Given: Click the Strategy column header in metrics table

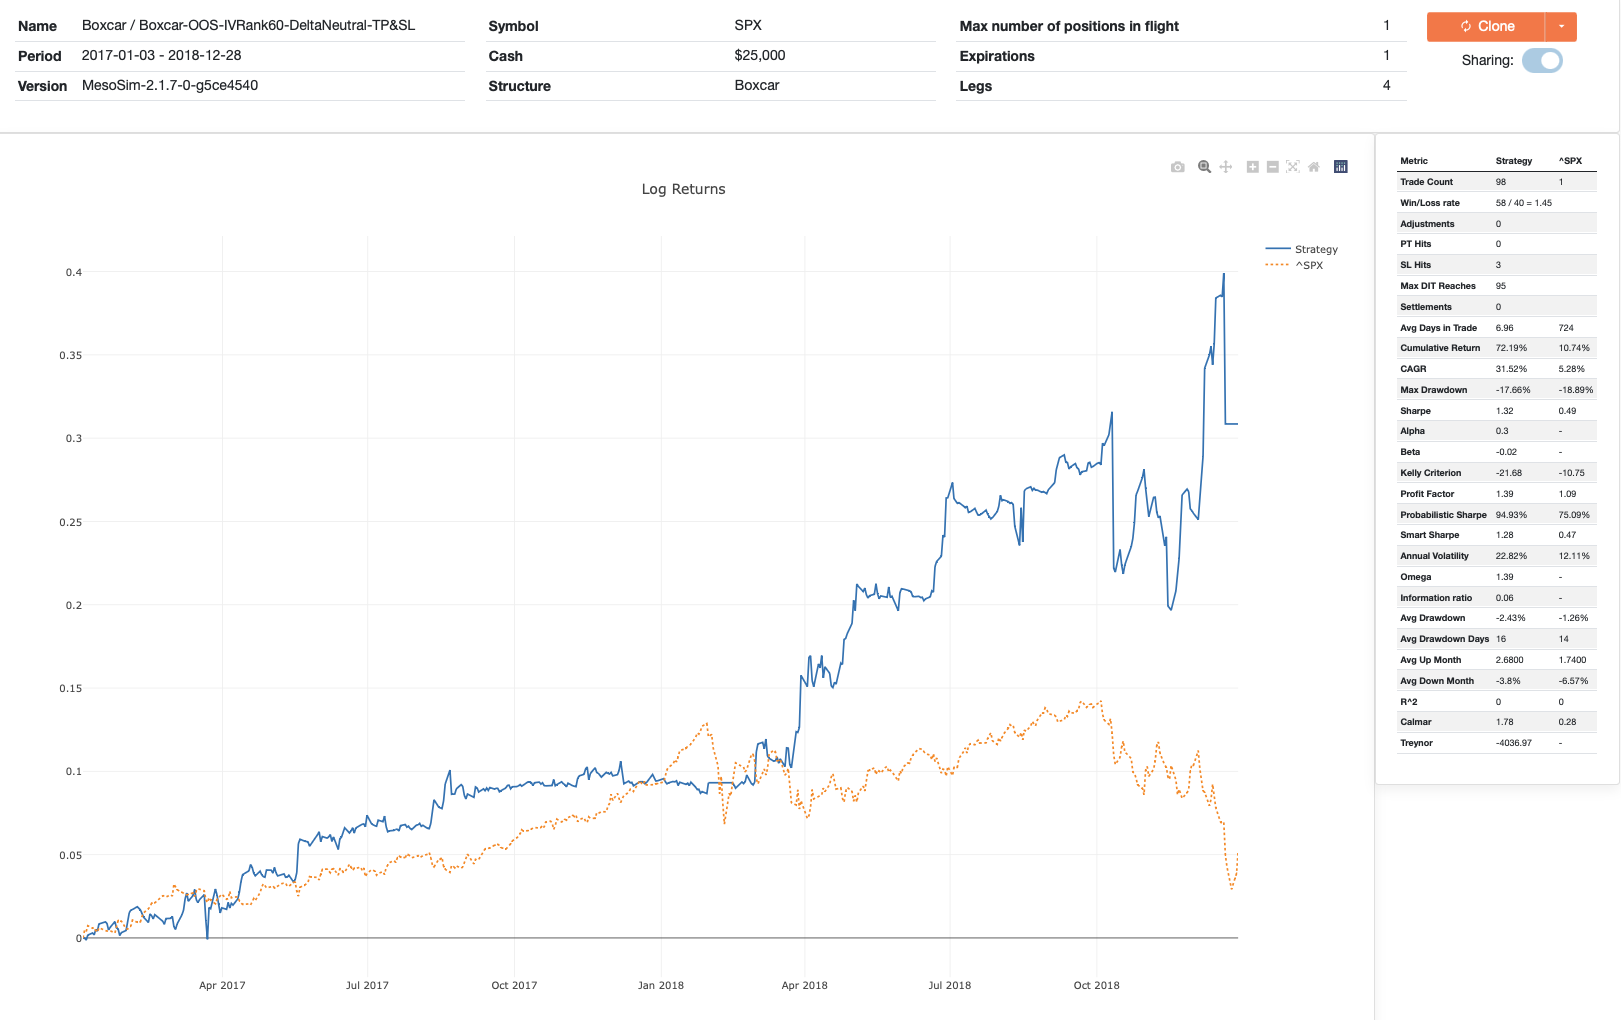Looking at the screenshot, I should coord(1513,161).
